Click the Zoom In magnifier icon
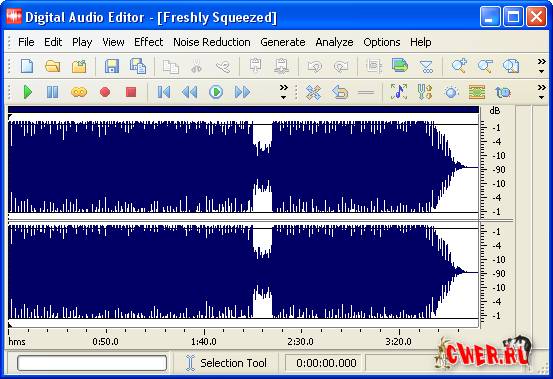This screenshot has height=379, width=553. [x=459, y=66]
